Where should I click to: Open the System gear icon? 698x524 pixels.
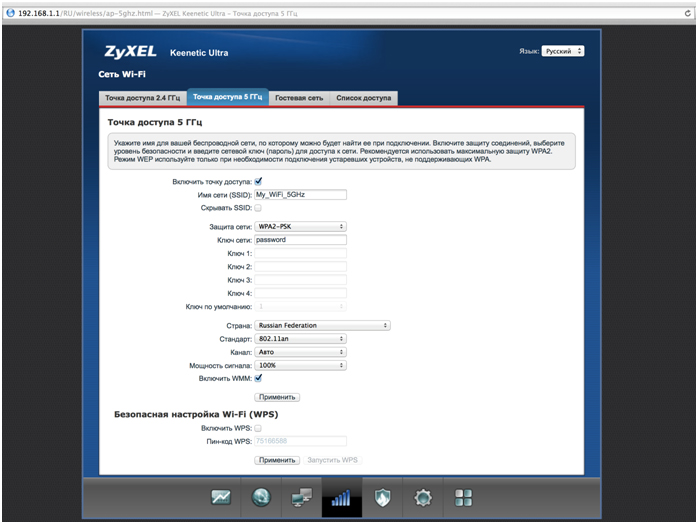tap(423, 497)
